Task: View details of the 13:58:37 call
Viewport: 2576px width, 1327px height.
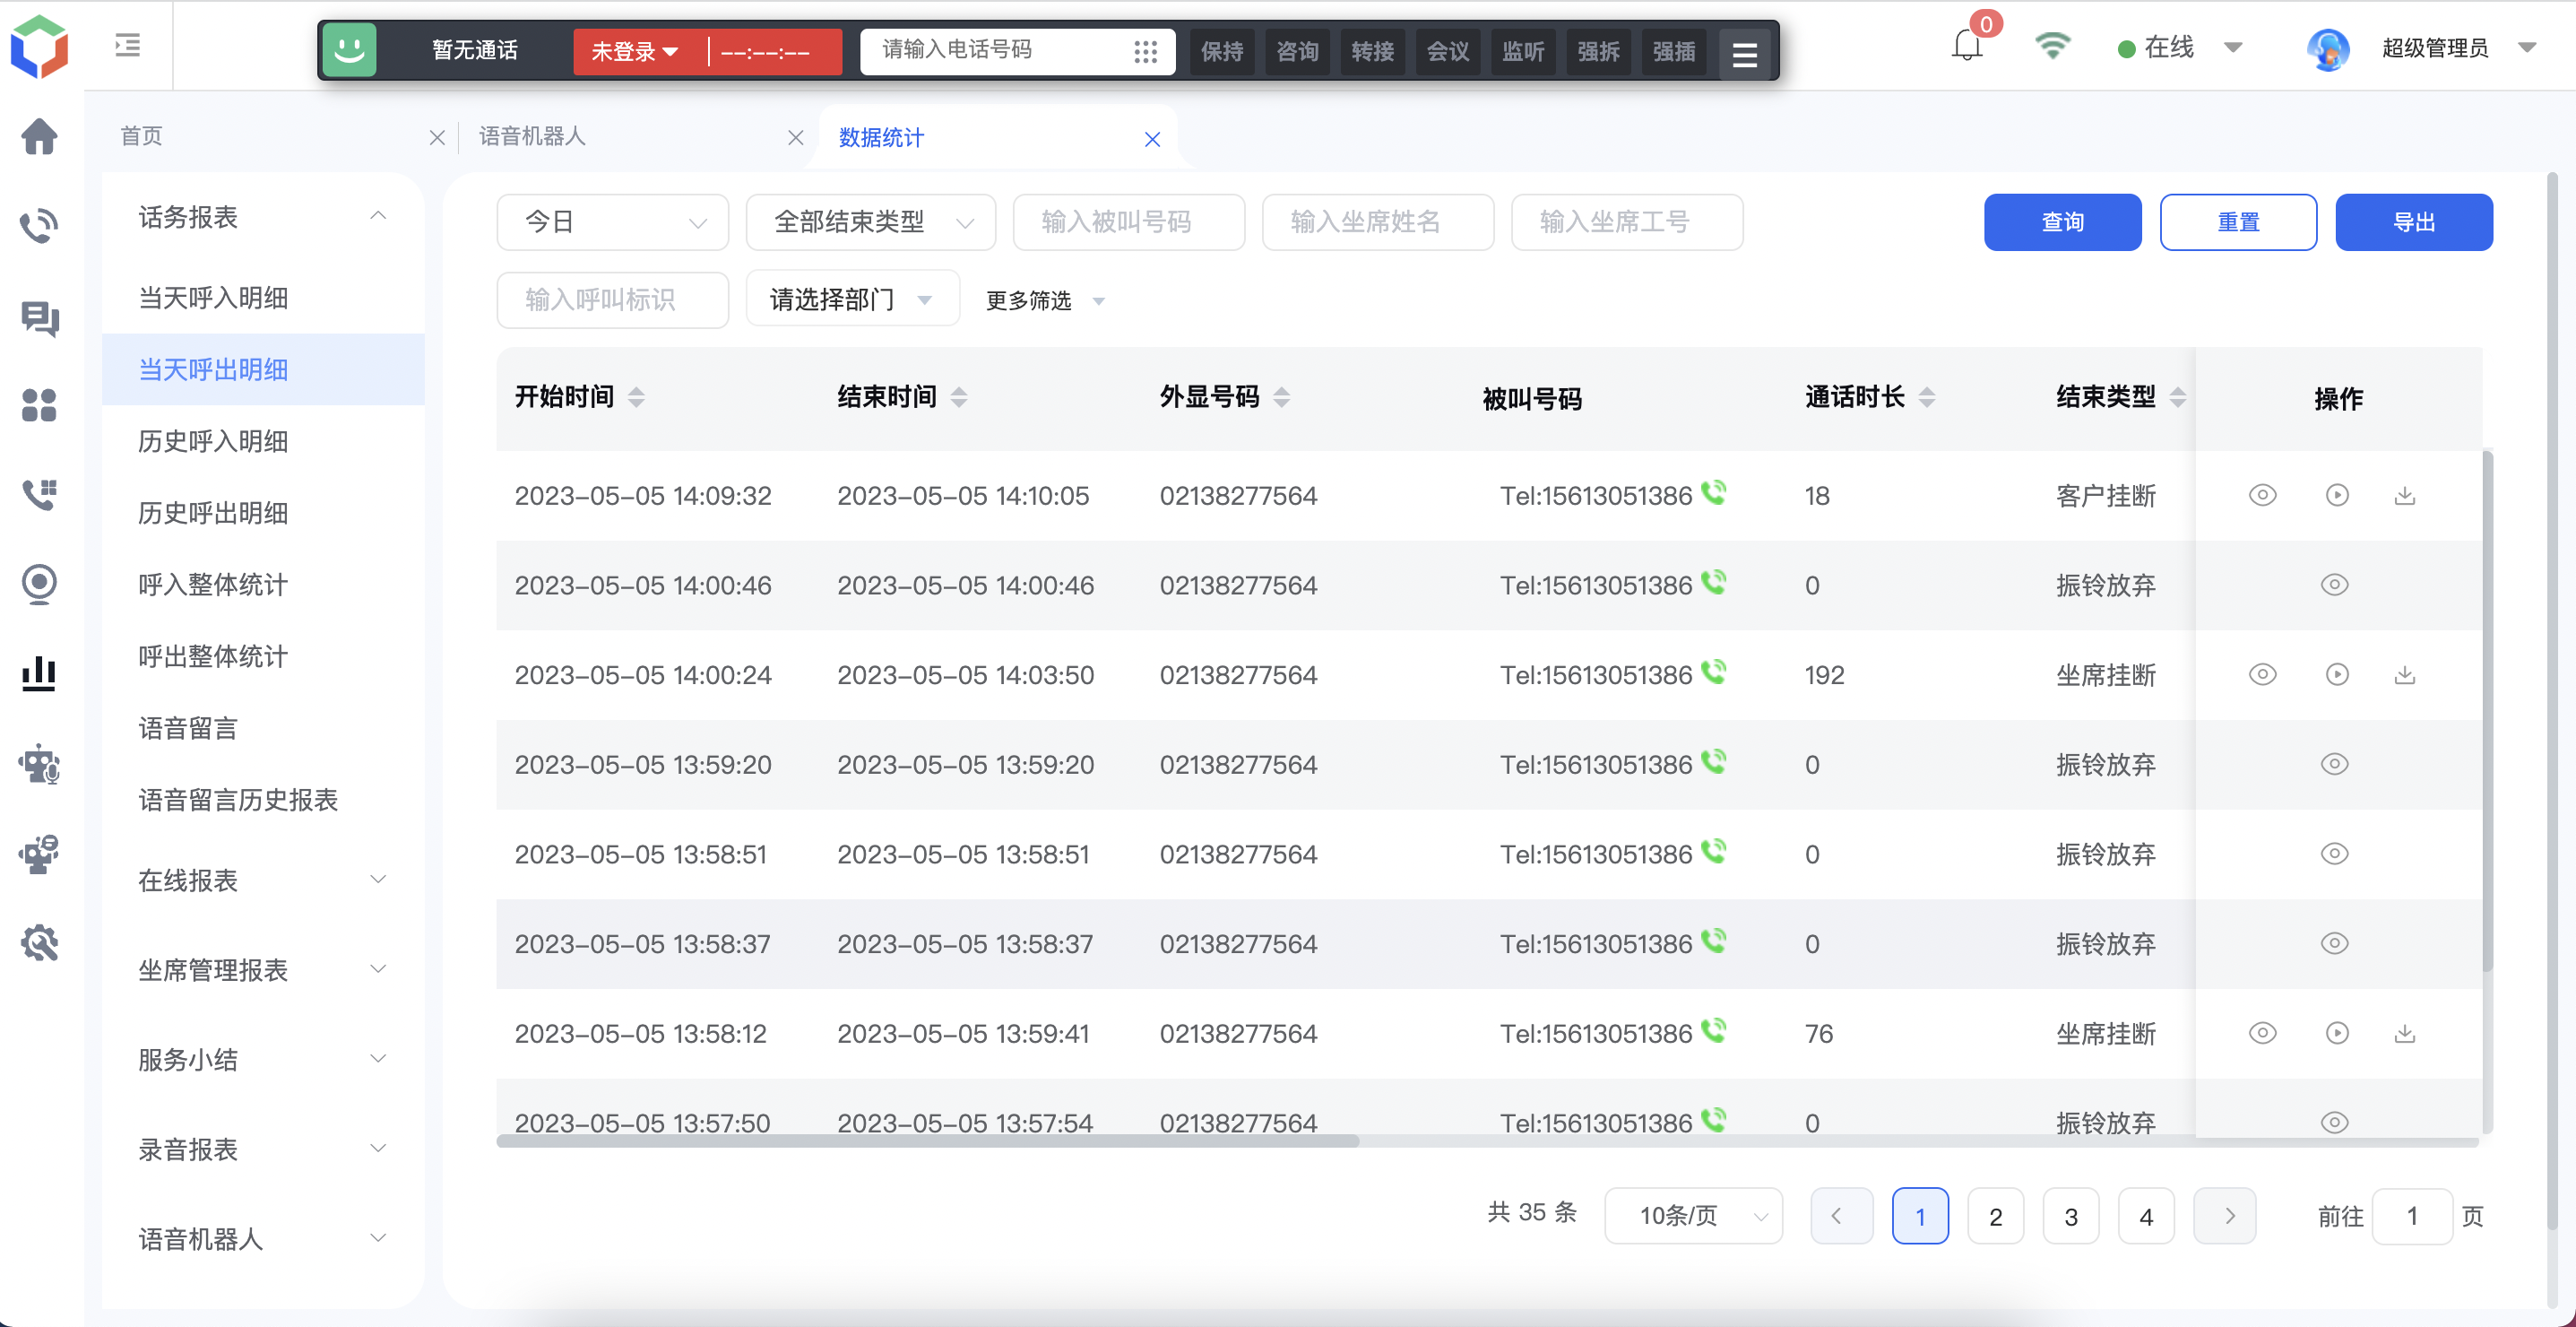Action: 2335,943
